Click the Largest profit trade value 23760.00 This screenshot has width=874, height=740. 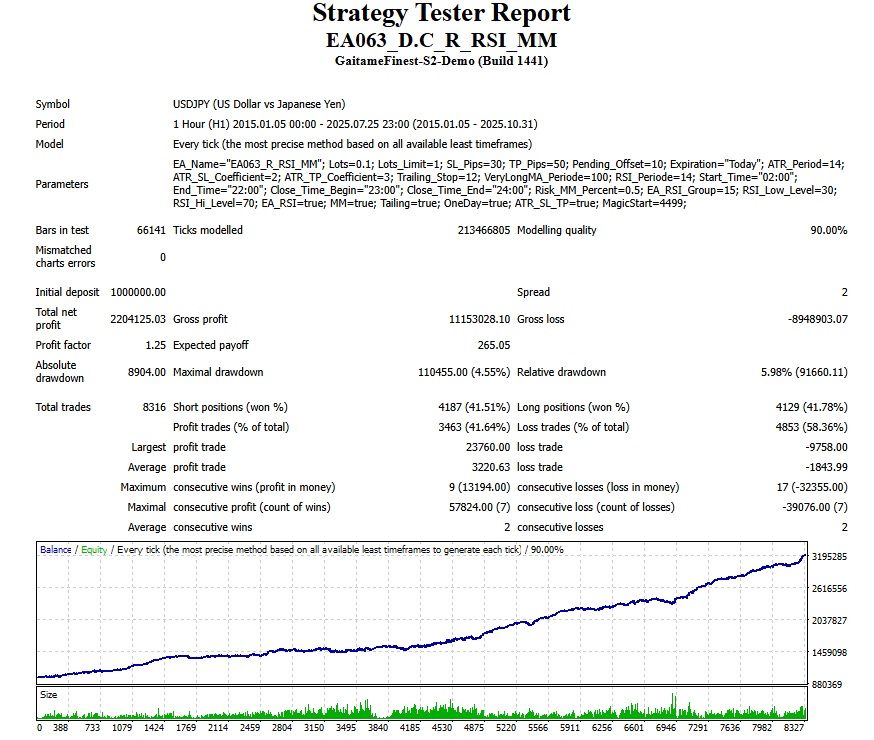point(488,447)
